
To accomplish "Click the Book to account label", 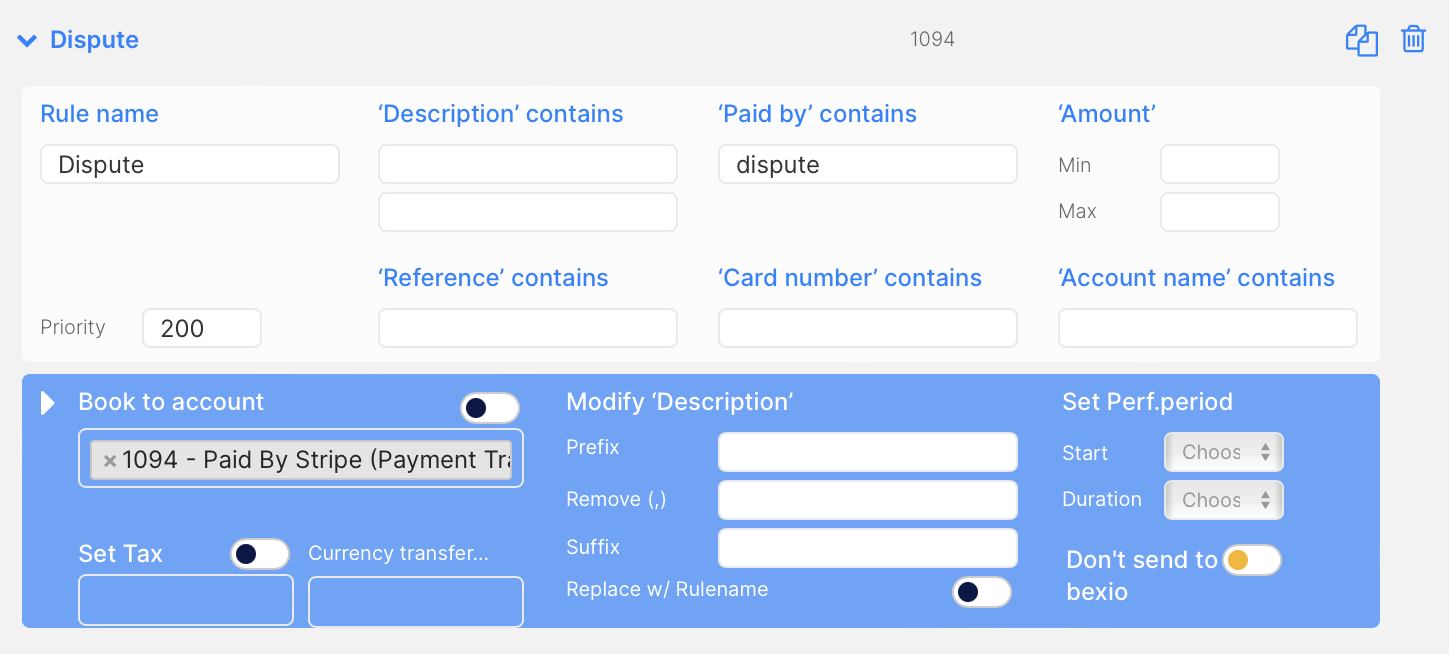I will pyautogui.click(x=171, y=402).
